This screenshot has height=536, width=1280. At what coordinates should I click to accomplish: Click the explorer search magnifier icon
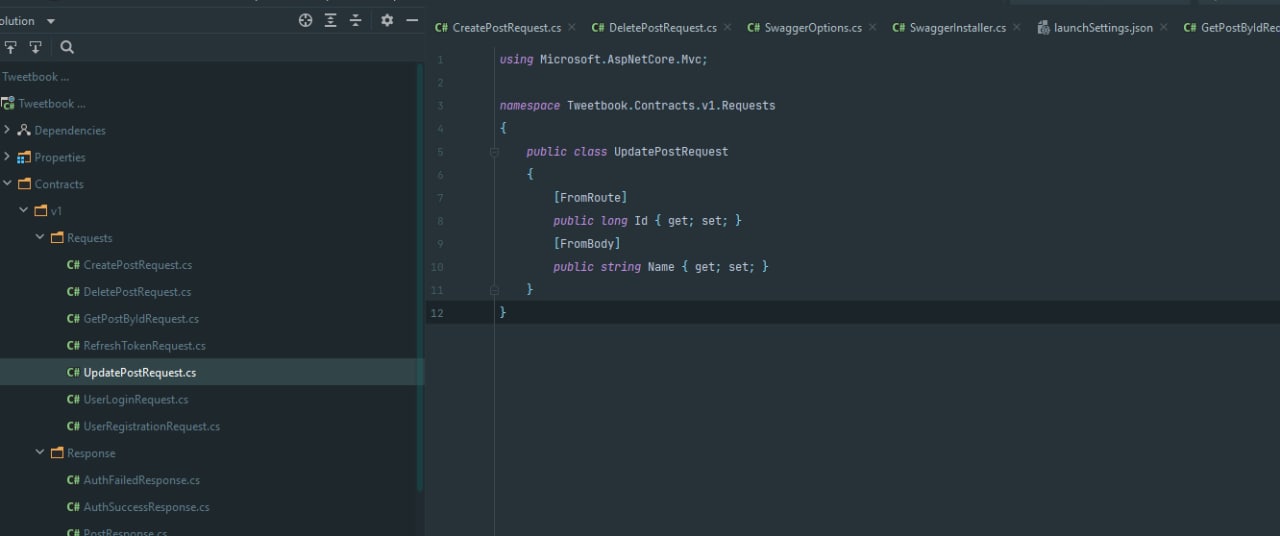pyautogui.click(x=67, y=47)
